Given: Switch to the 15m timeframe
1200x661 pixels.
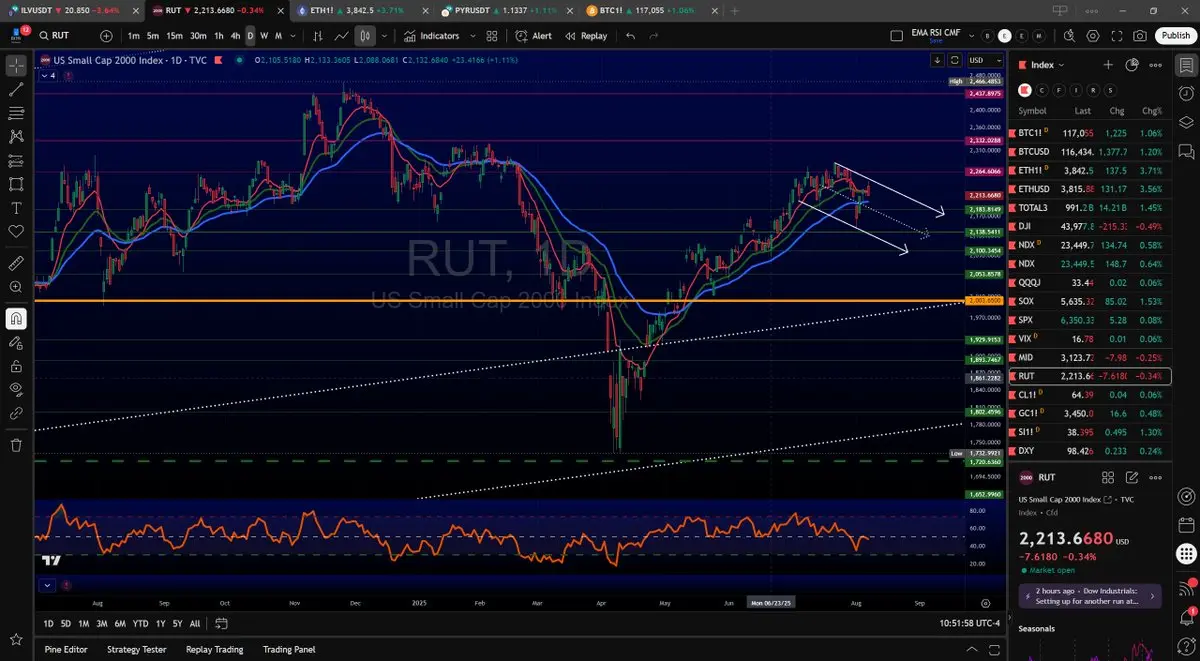Looking at the screenshot, I should (x=174, y=36).
